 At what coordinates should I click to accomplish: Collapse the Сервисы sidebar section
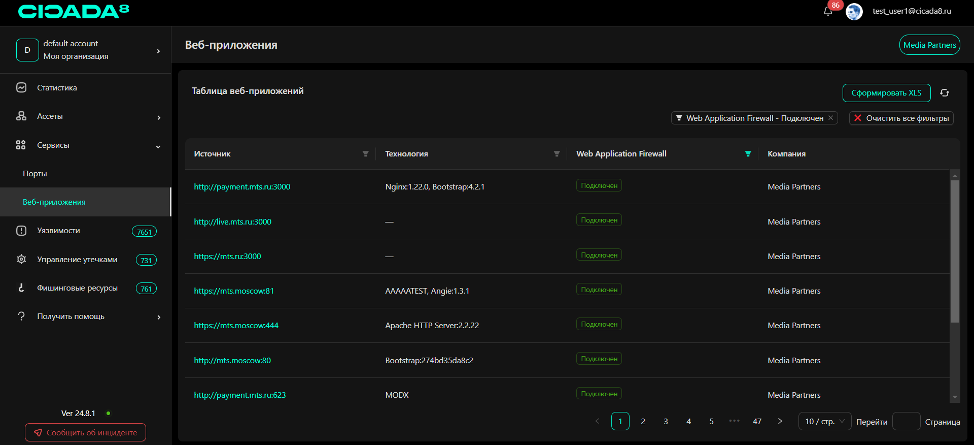tap(159, 146)
